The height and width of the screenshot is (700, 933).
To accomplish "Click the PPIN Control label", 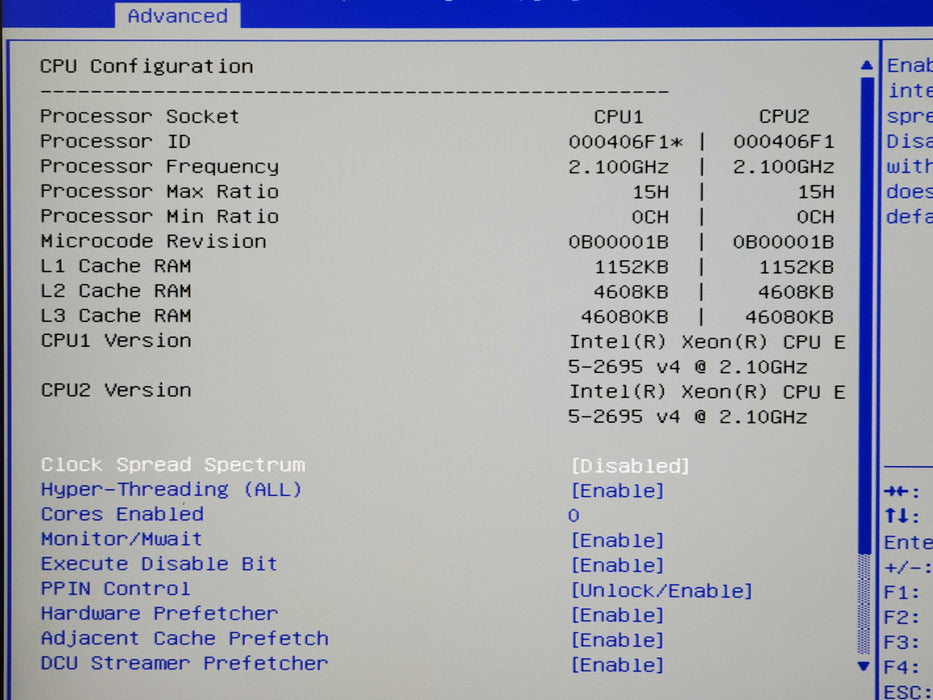I will pos(115,589).
